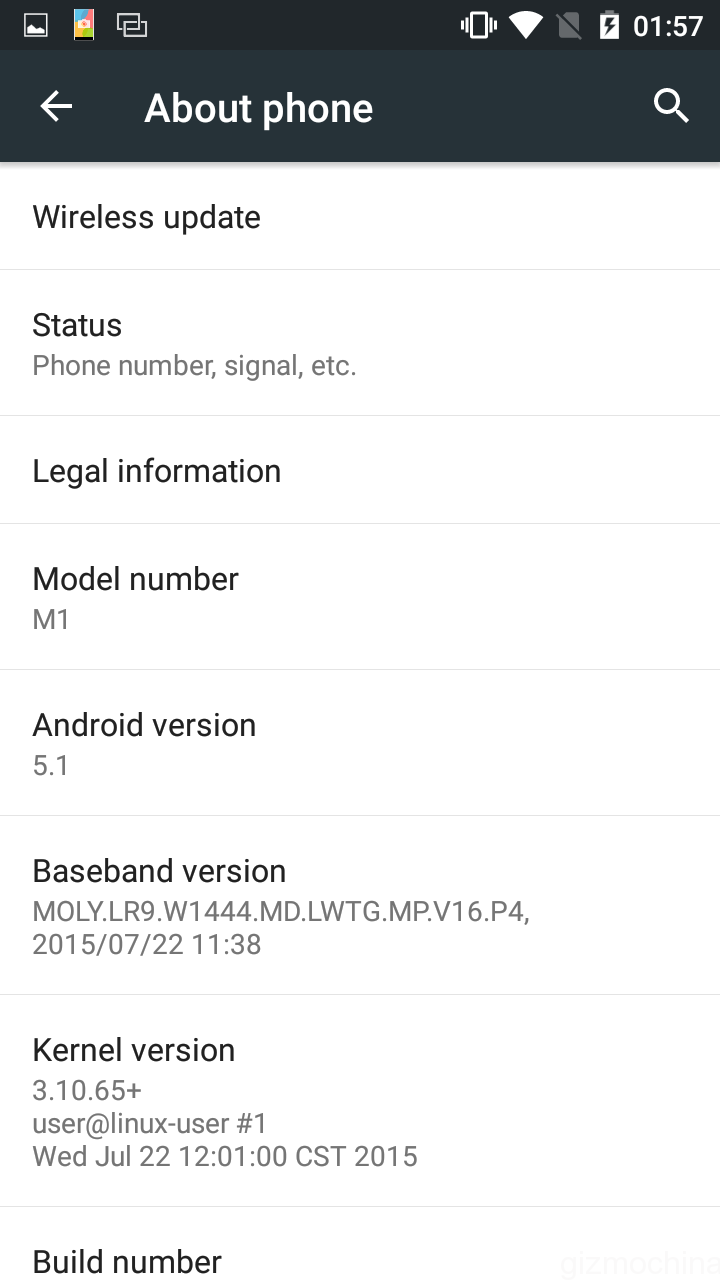Select the Model number M1 entry
Image resolution: width=720 pixels, height=1280 pixels.
click(x=360, y=597)
